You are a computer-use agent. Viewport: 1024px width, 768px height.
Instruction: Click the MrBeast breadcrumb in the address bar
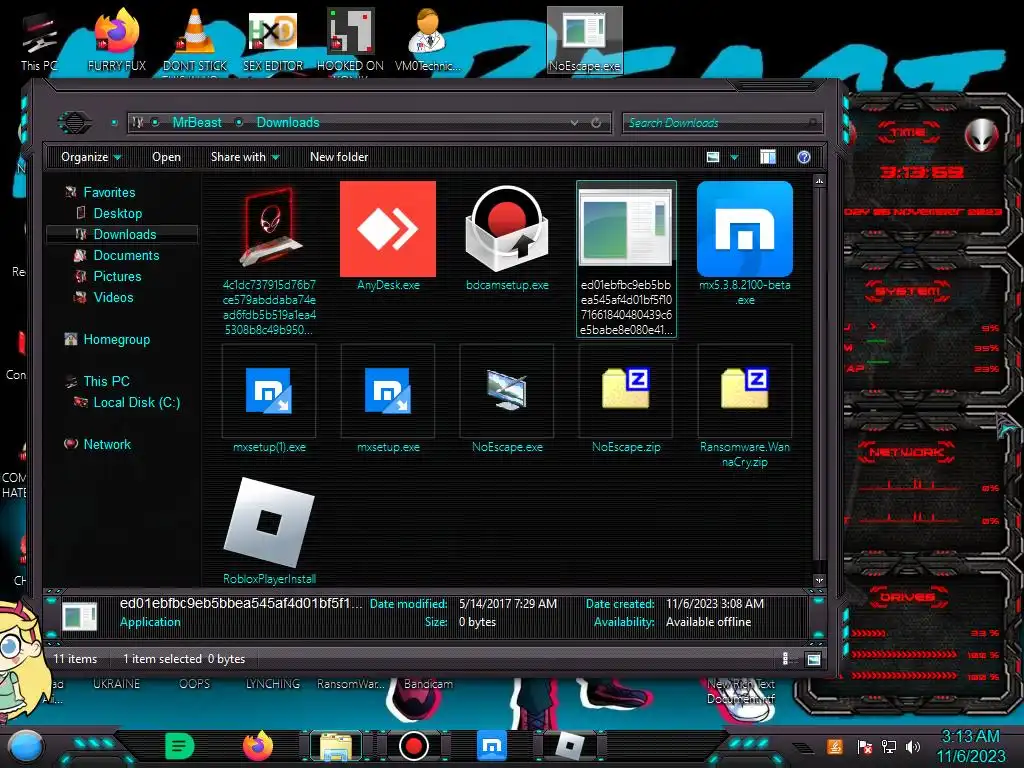coord(197,123)
